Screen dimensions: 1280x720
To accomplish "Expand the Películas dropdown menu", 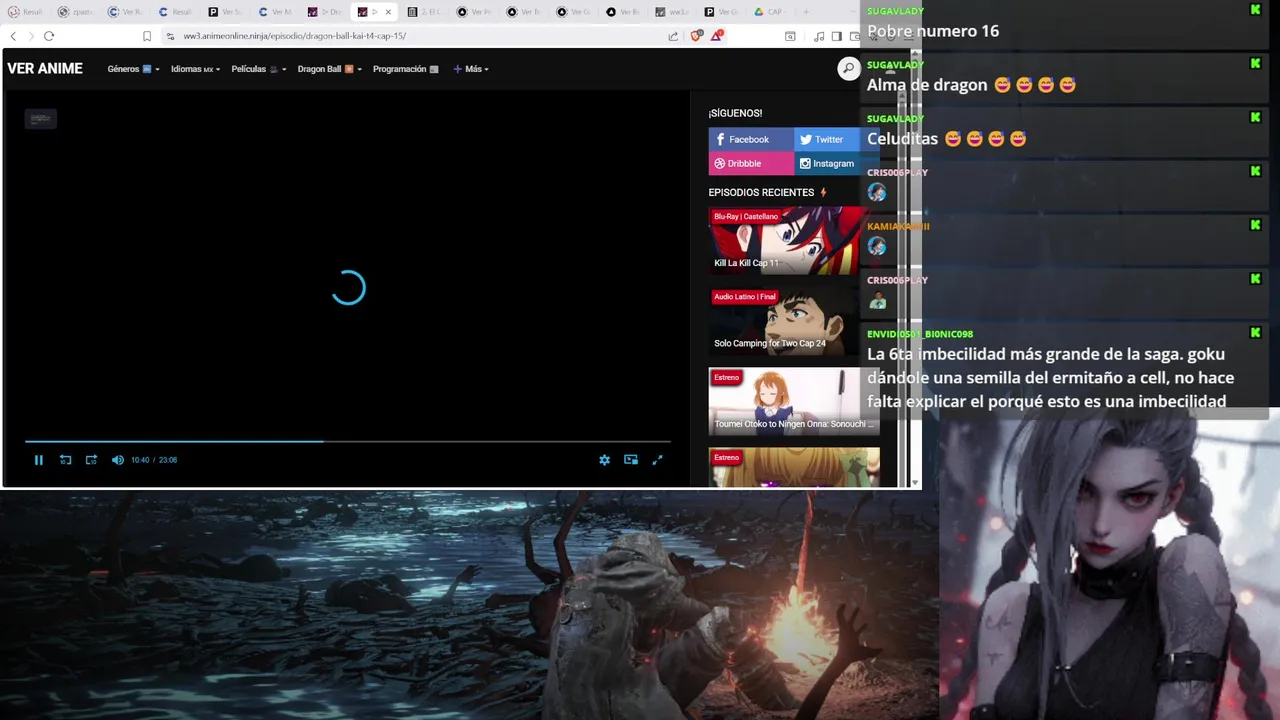I will [x=259, y=69].
